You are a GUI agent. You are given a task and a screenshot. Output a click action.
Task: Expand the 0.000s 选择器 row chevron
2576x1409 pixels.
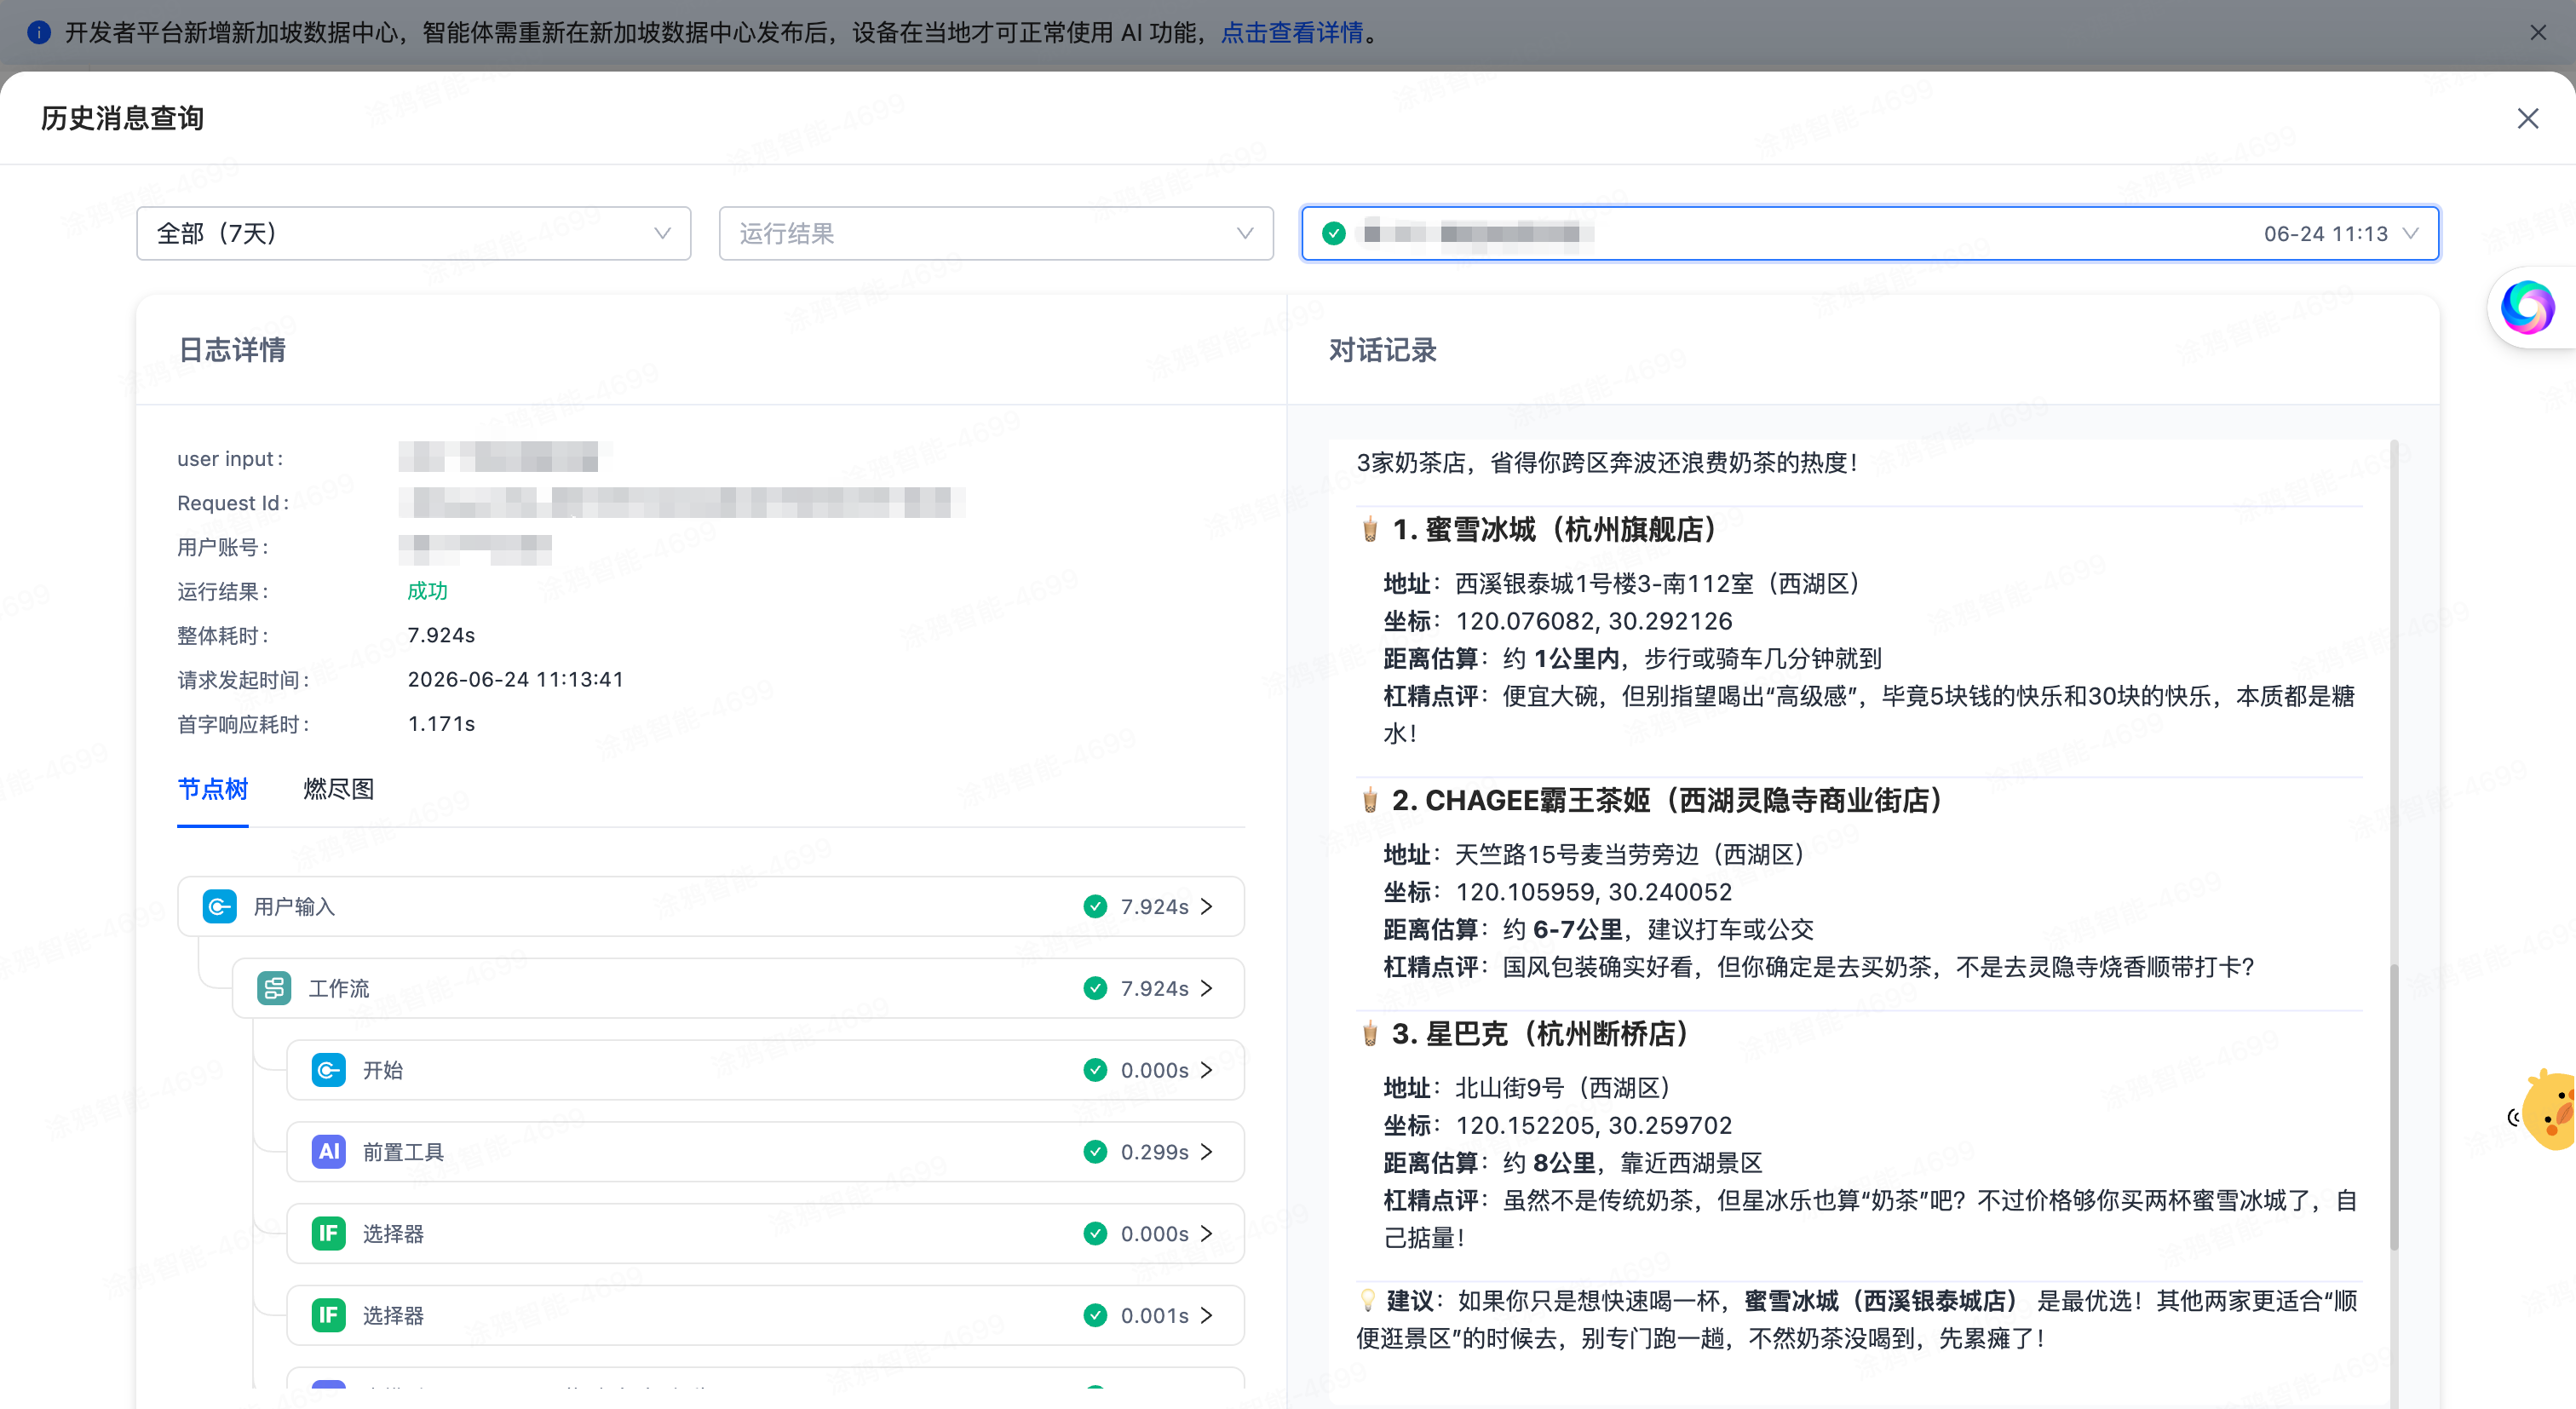tap(1207, 1233)
